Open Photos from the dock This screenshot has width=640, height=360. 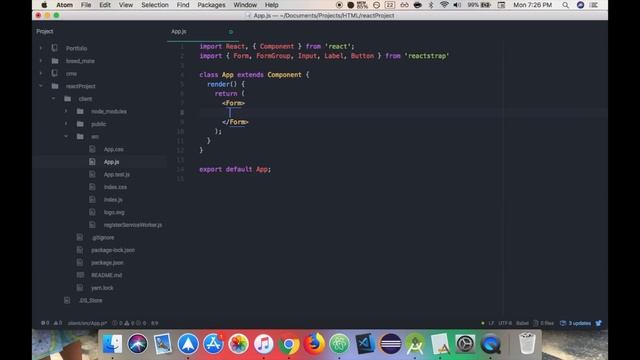238,344
